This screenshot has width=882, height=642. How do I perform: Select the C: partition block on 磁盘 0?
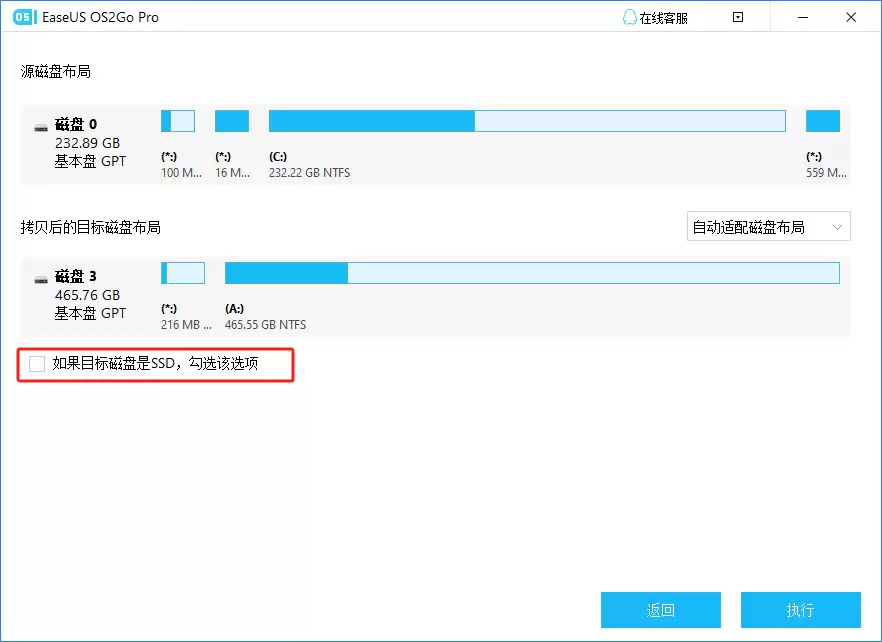(x=525, y=120)
